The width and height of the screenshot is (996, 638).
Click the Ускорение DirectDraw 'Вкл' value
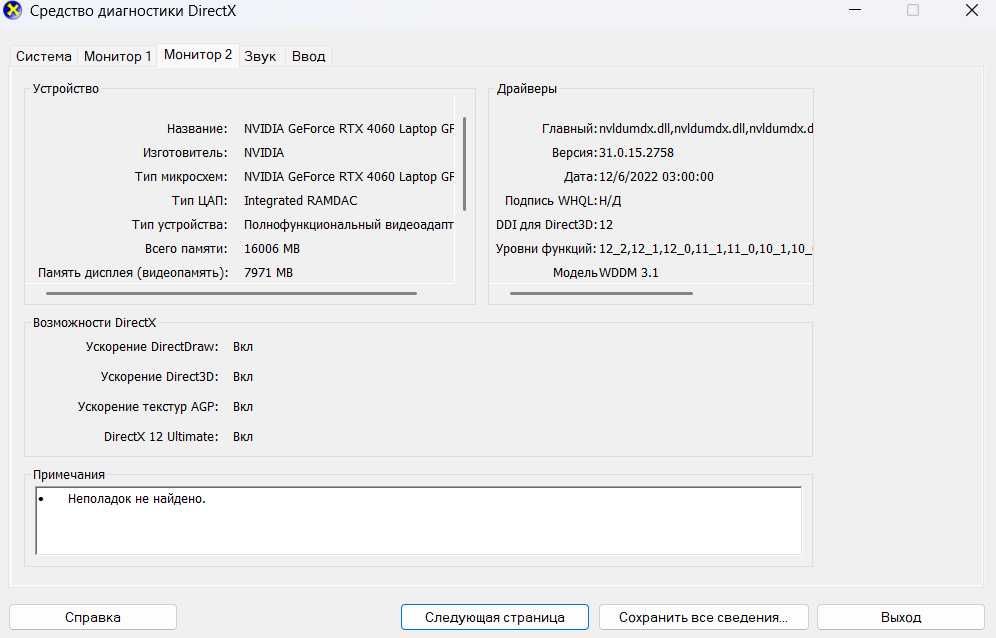coord(243,347)
